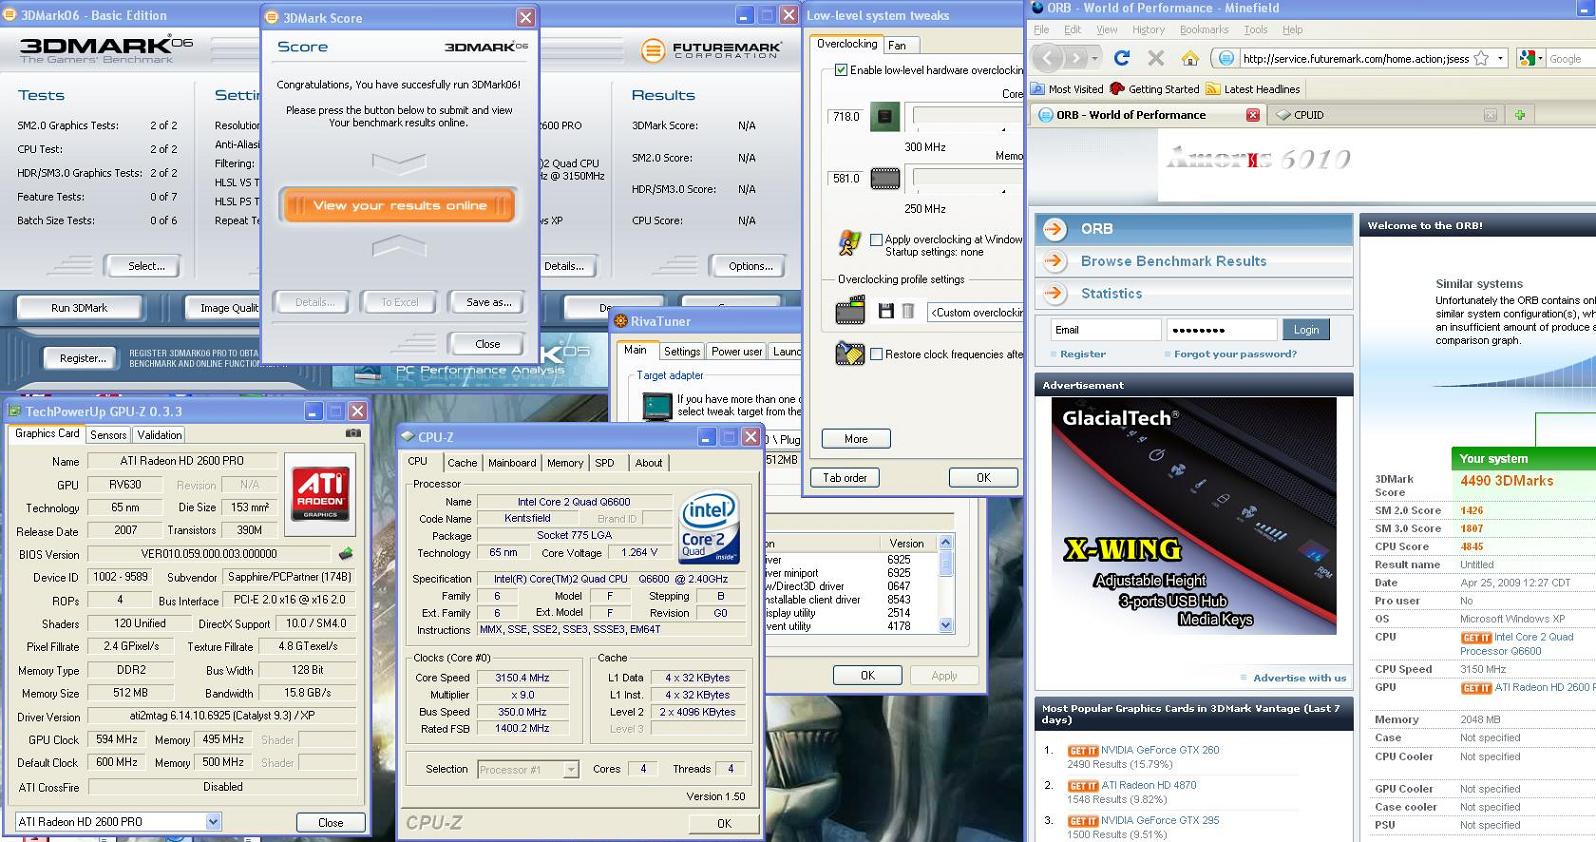Screen dimensions: 1596x842
Task: Toggle Restore clock frequencies checkbox
Action: (x=876, y=354)
